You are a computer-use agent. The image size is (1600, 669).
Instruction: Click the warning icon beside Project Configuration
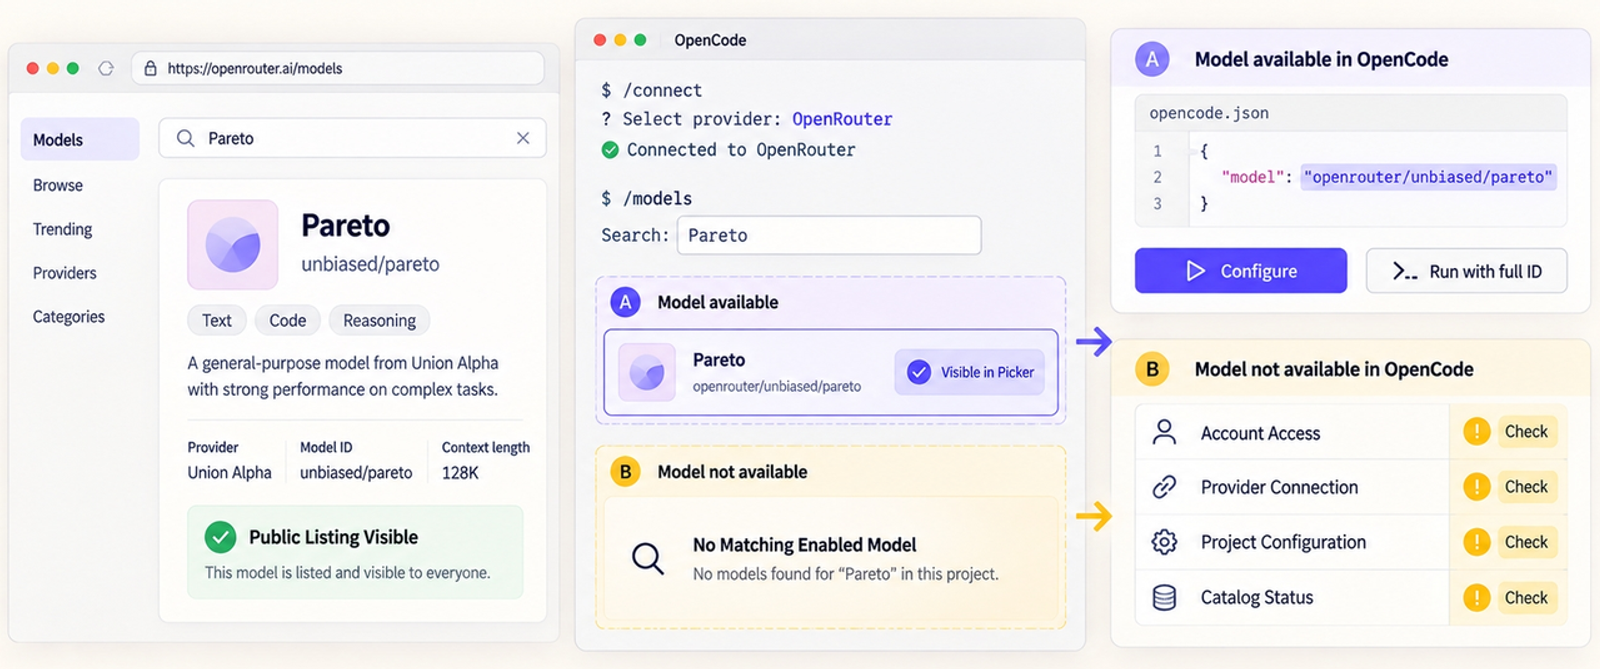(1477, 542)
